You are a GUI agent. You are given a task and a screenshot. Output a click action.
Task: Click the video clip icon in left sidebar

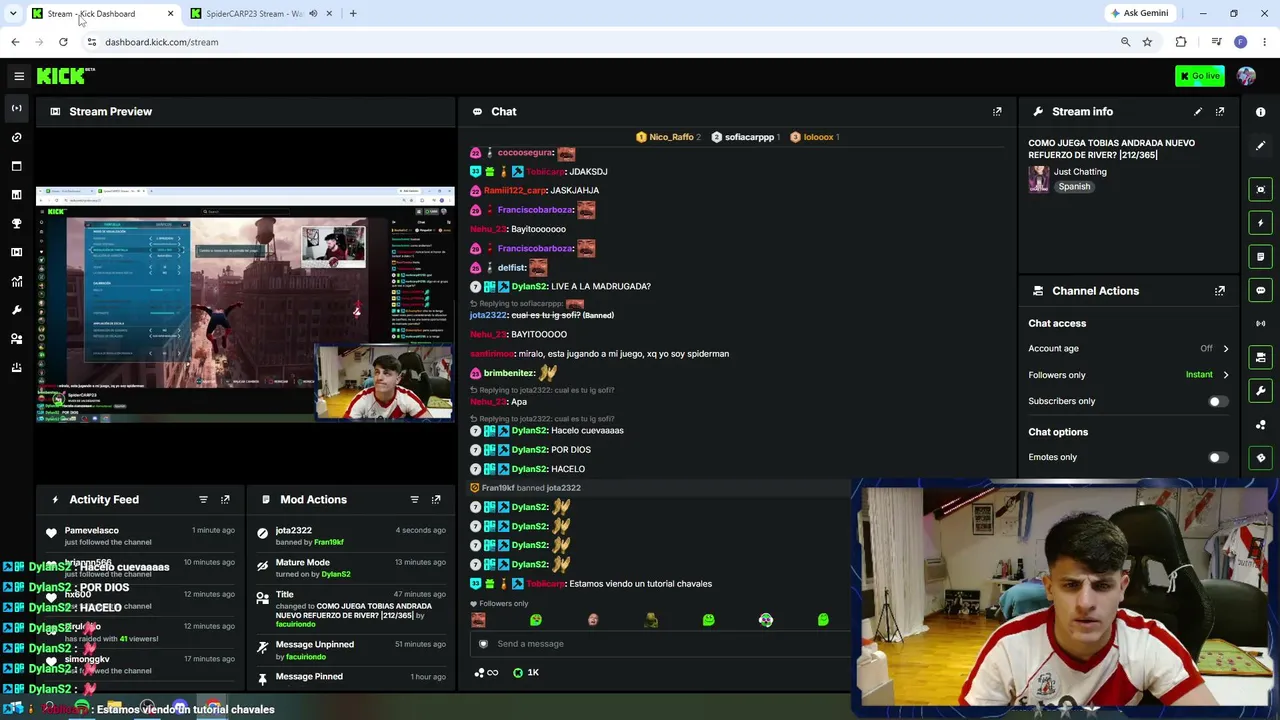click(16, 252)
